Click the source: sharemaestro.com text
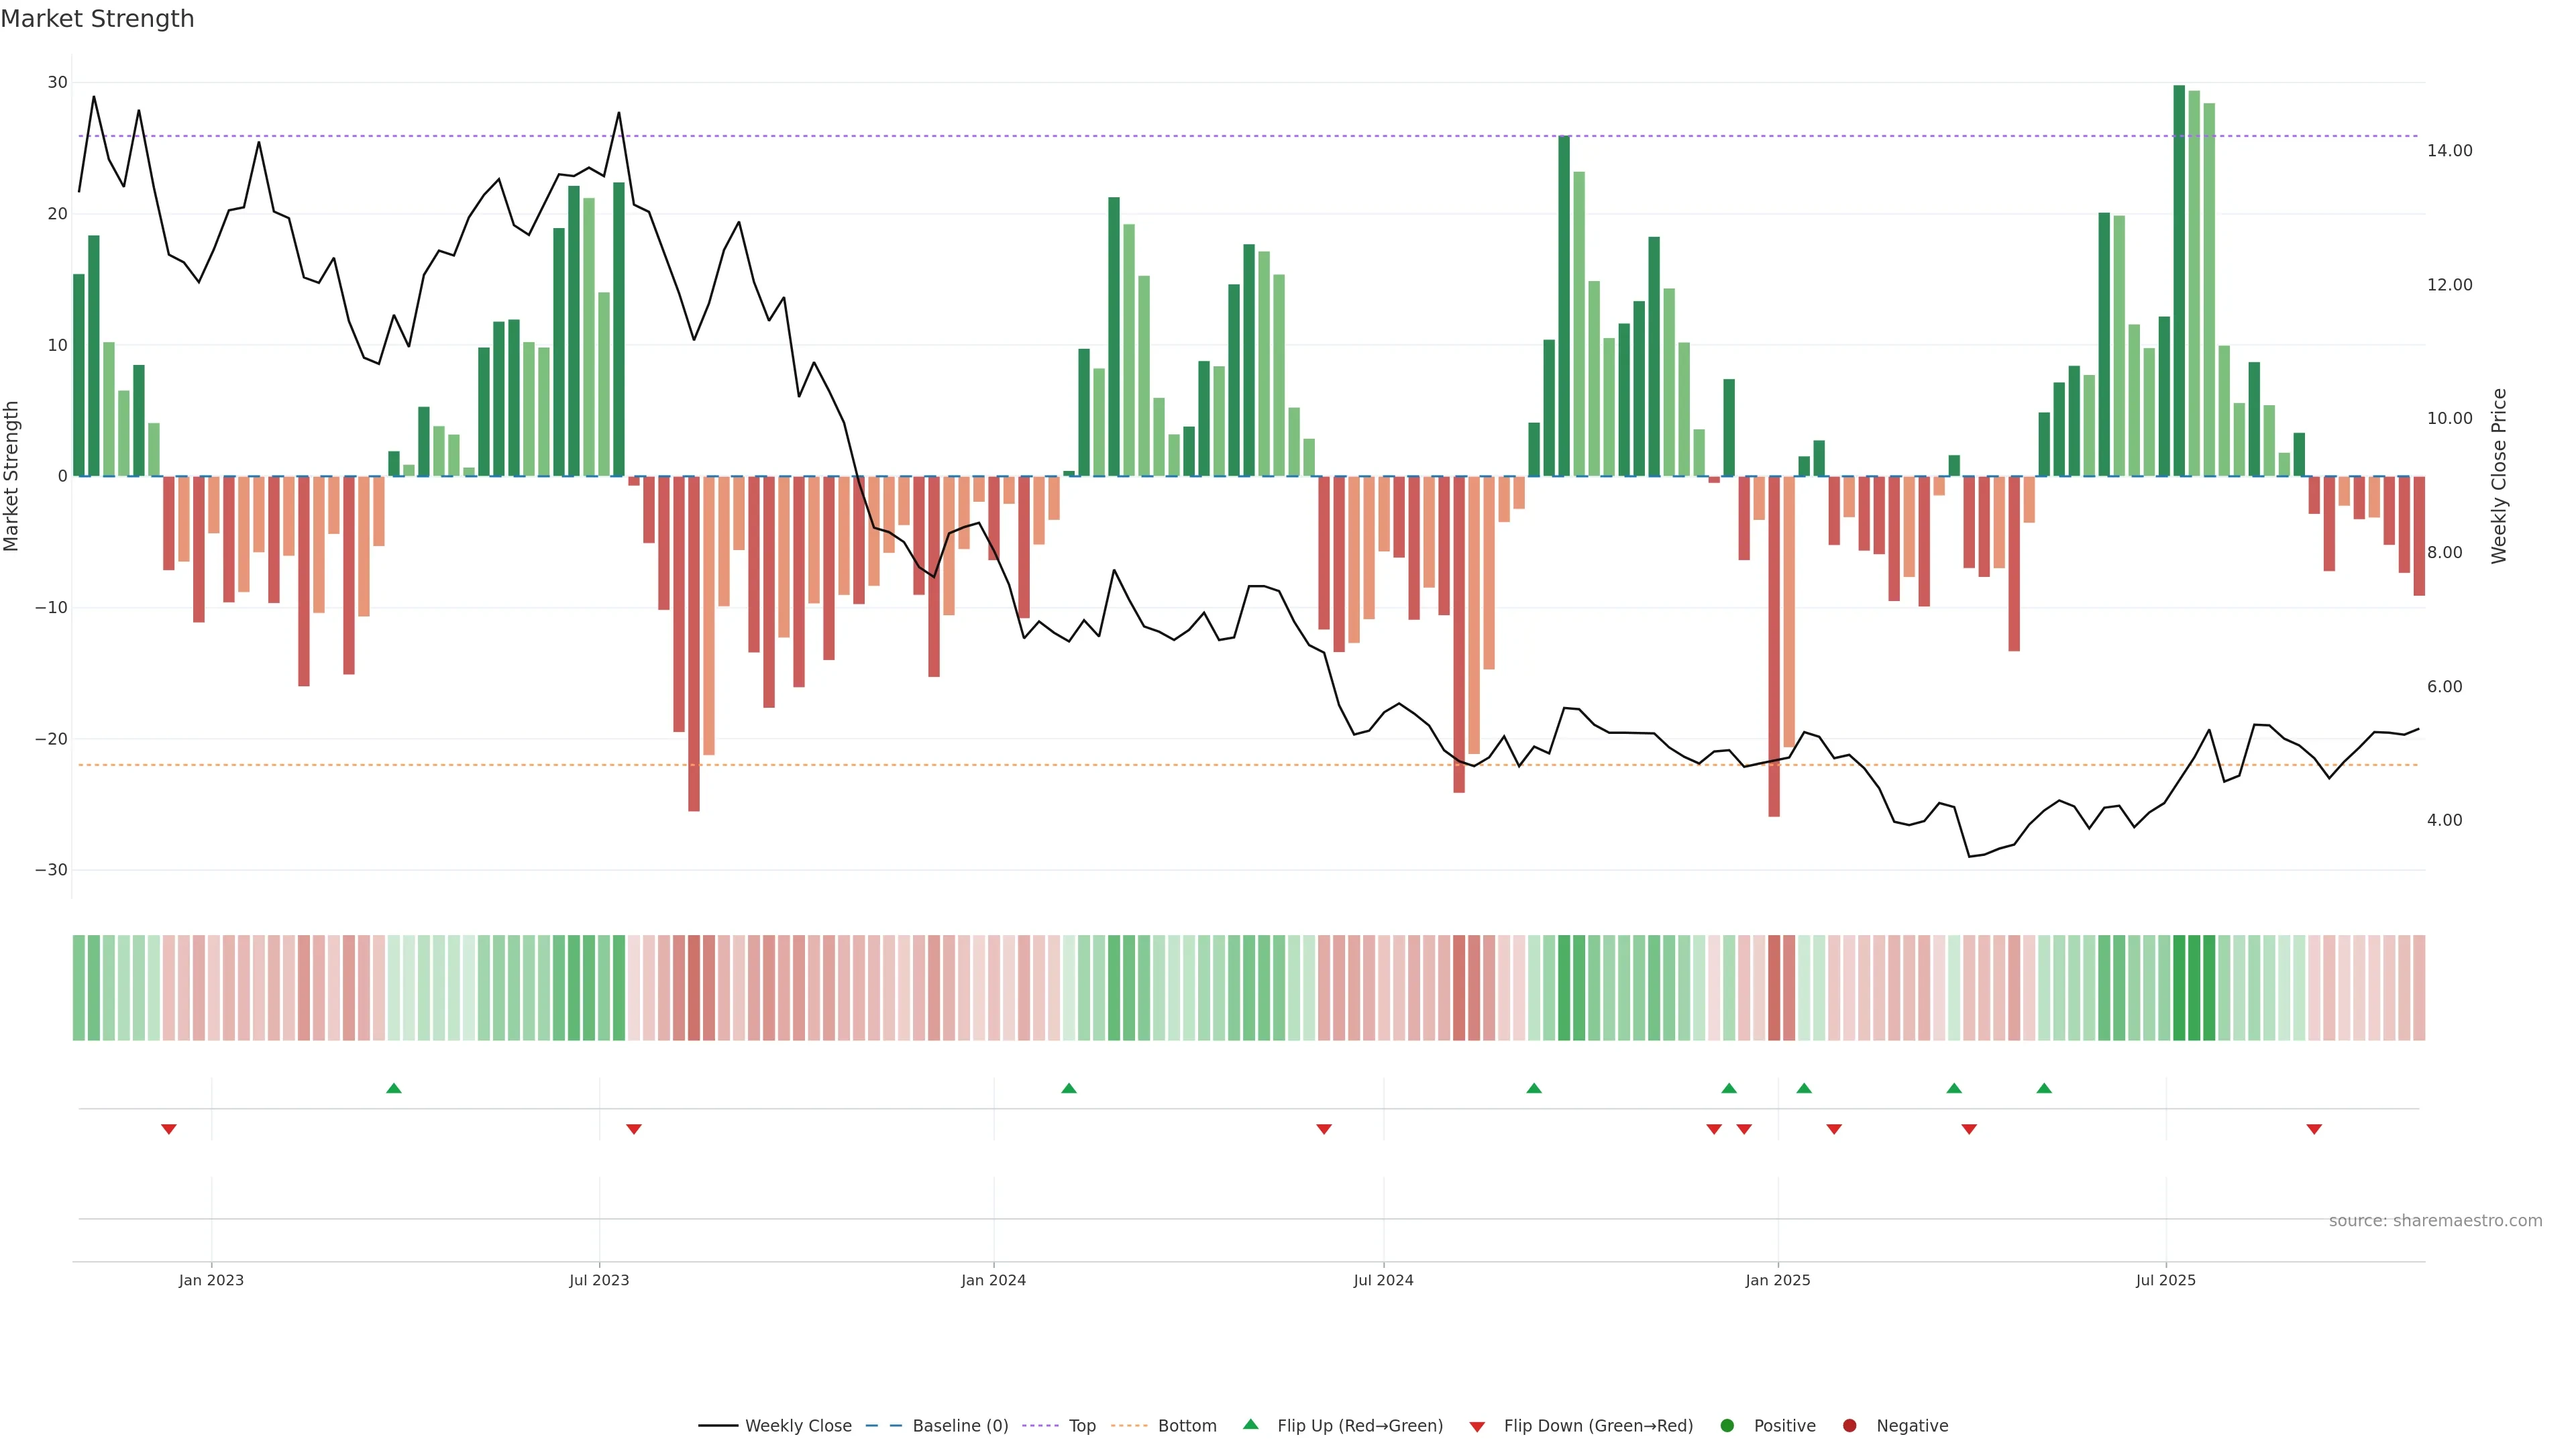Screen dimensions: 2576x1449 click(x=2435, y=1220)
